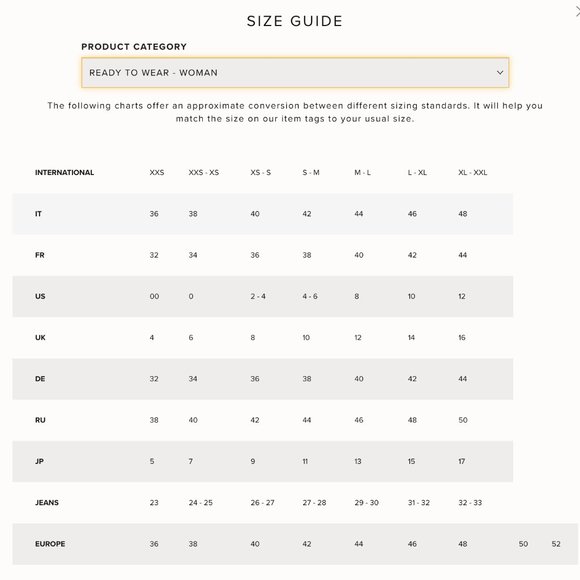Select the FR row label

coord(40,255)
